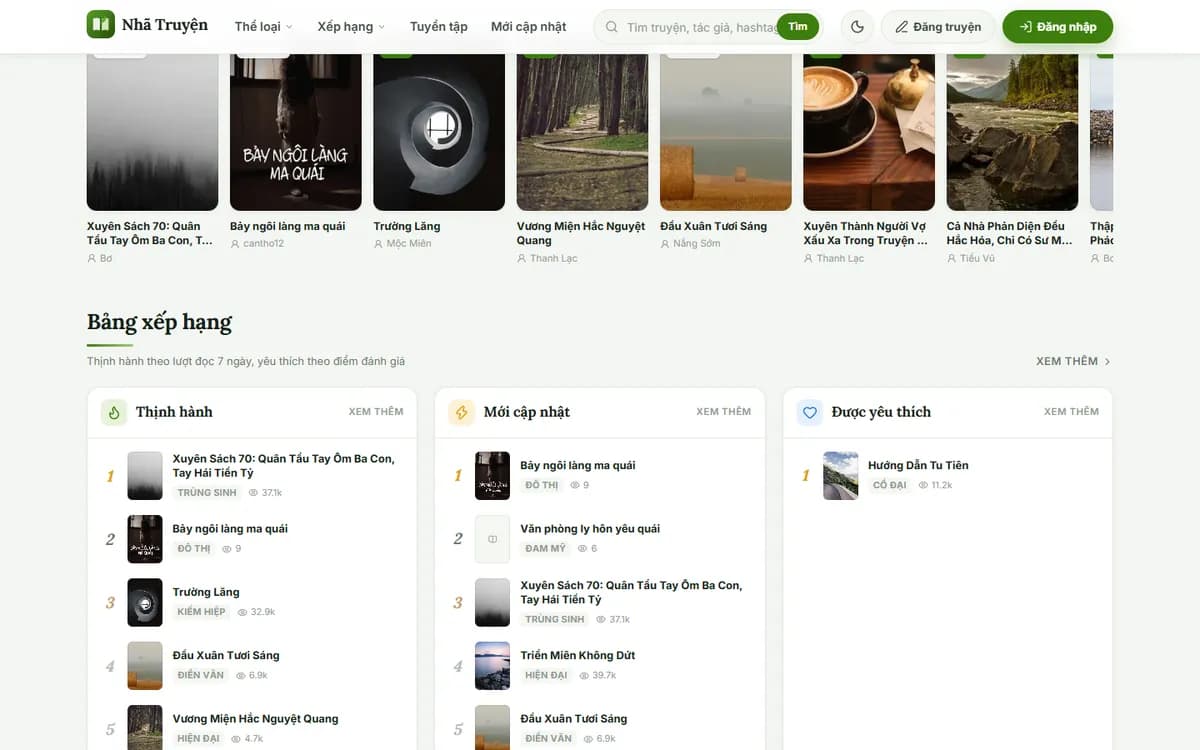This screenshot has width=1200, height=750.
Task: Open the Tuyển tập menu item
Action: [438, 27]
